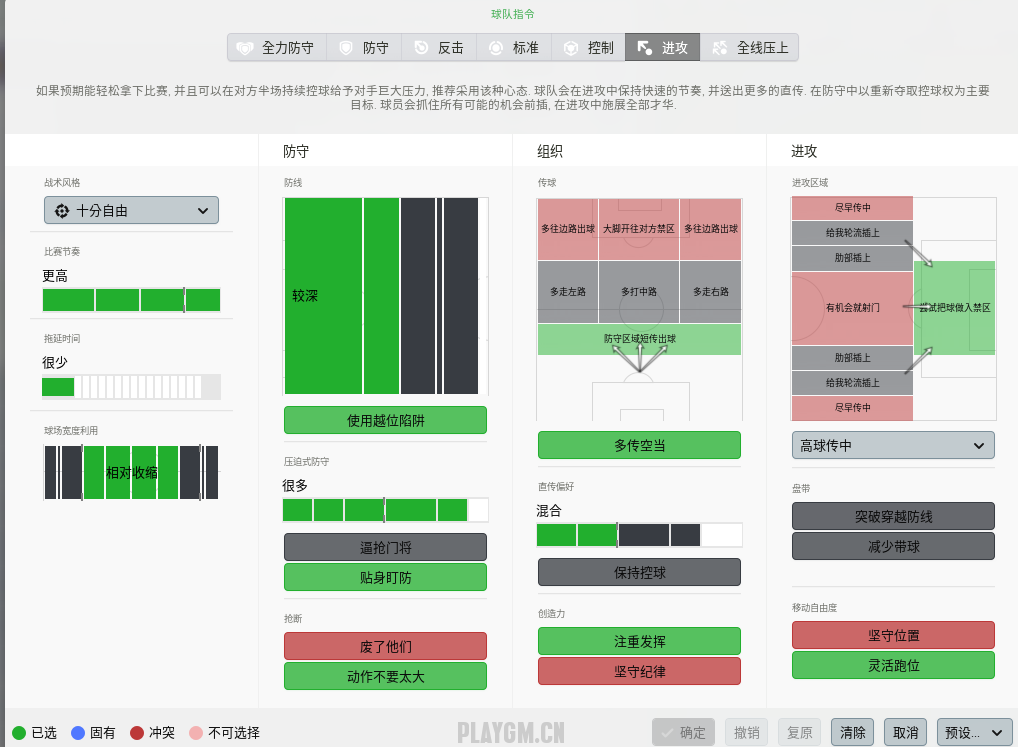
Task: Select 多走左路 zone
Action: tap(567, 292)
